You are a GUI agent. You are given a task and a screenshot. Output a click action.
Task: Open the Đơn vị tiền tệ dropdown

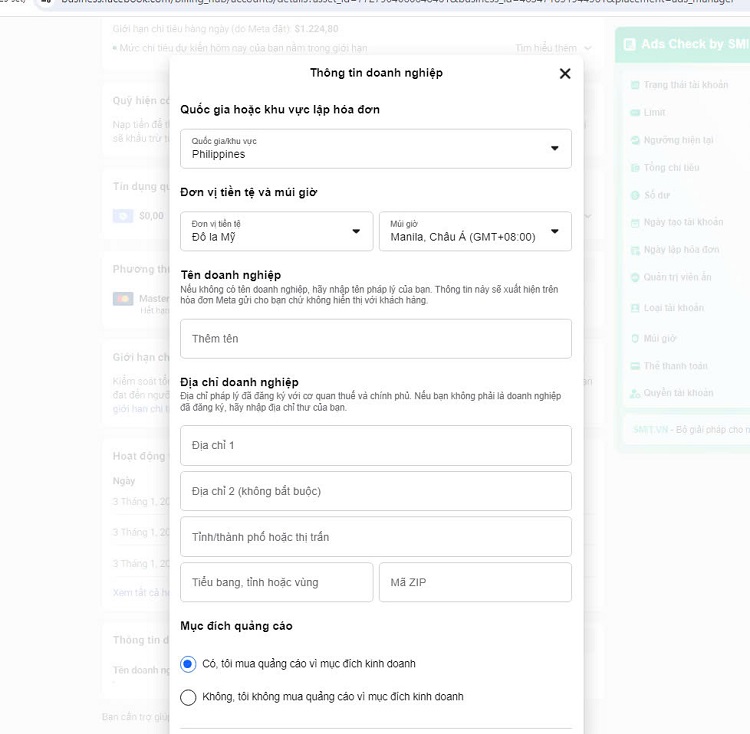tap(276, 231)
